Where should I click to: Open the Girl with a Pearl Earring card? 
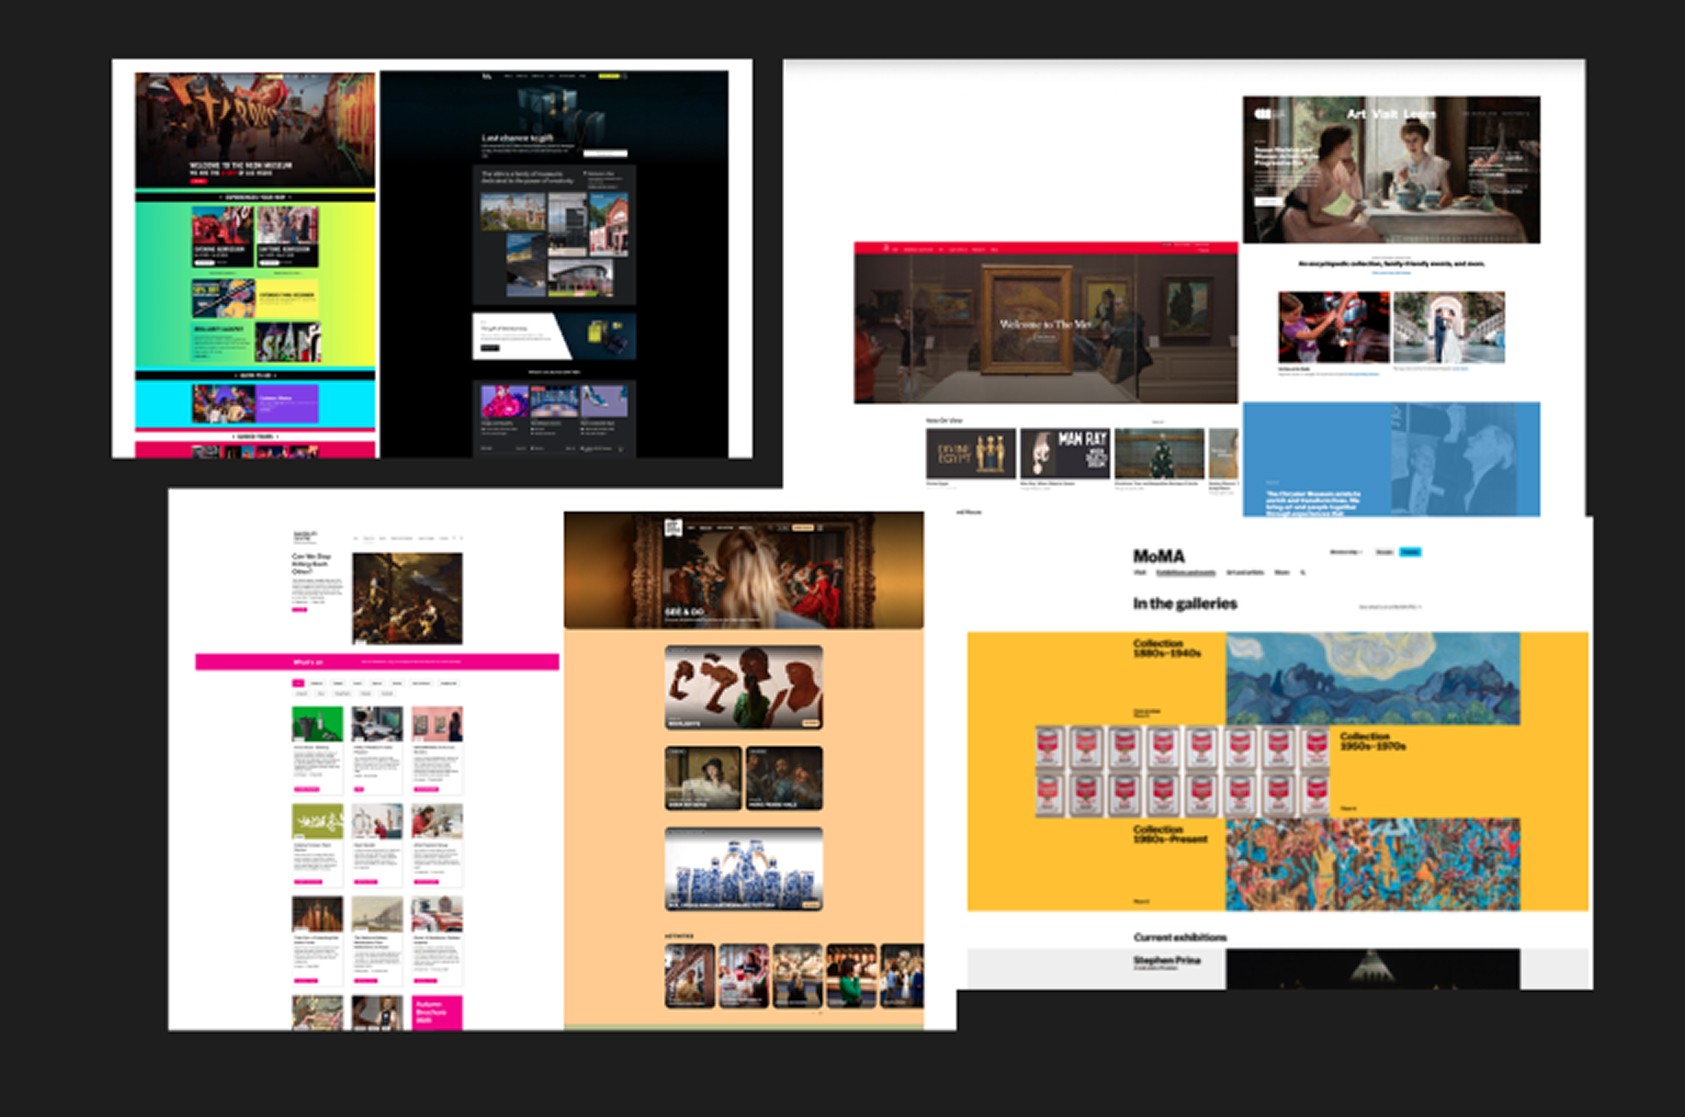point(703,778)
